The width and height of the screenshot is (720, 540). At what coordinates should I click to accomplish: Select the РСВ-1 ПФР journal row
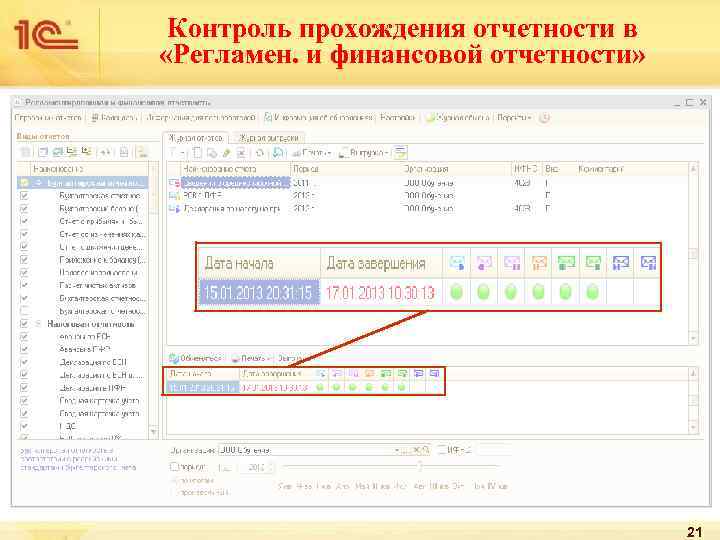click(427, 196)
